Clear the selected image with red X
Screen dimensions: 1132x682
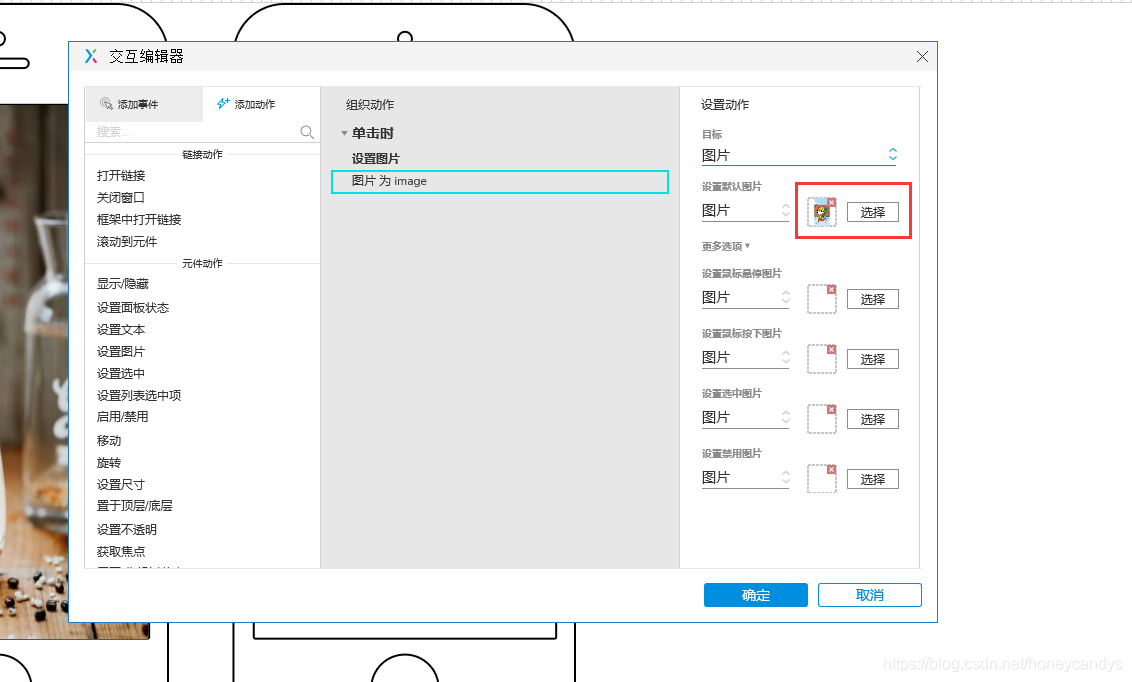click(832, 409)
